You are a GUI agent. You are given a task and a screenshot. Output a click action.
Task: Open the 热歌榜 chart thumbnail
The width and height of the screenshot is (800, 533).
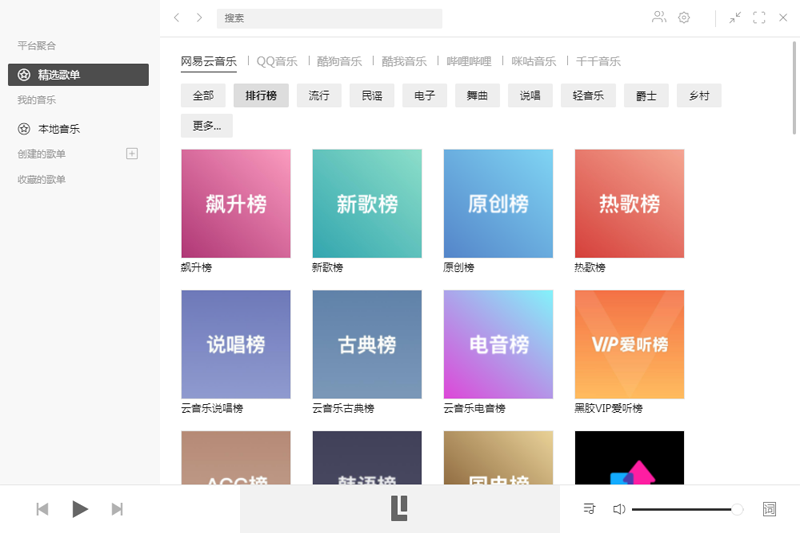pyautogui.click(x=629, y=204)
